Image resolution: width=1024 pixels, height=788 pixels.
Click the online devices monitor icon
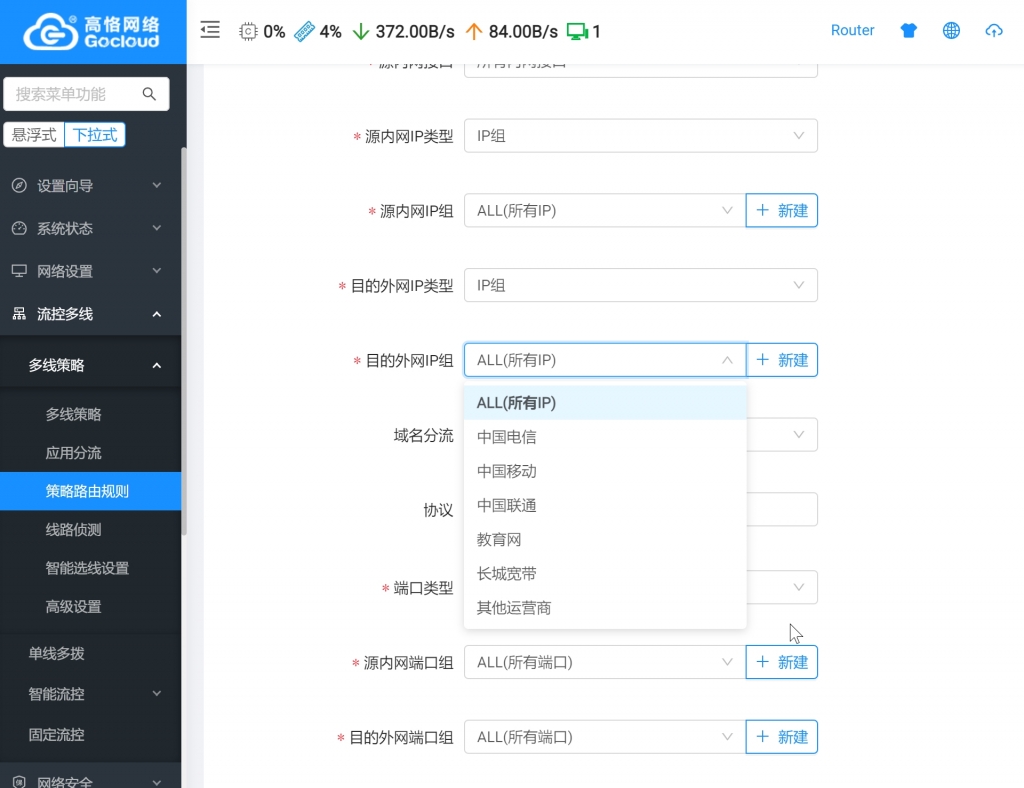[x=577, y=31]
